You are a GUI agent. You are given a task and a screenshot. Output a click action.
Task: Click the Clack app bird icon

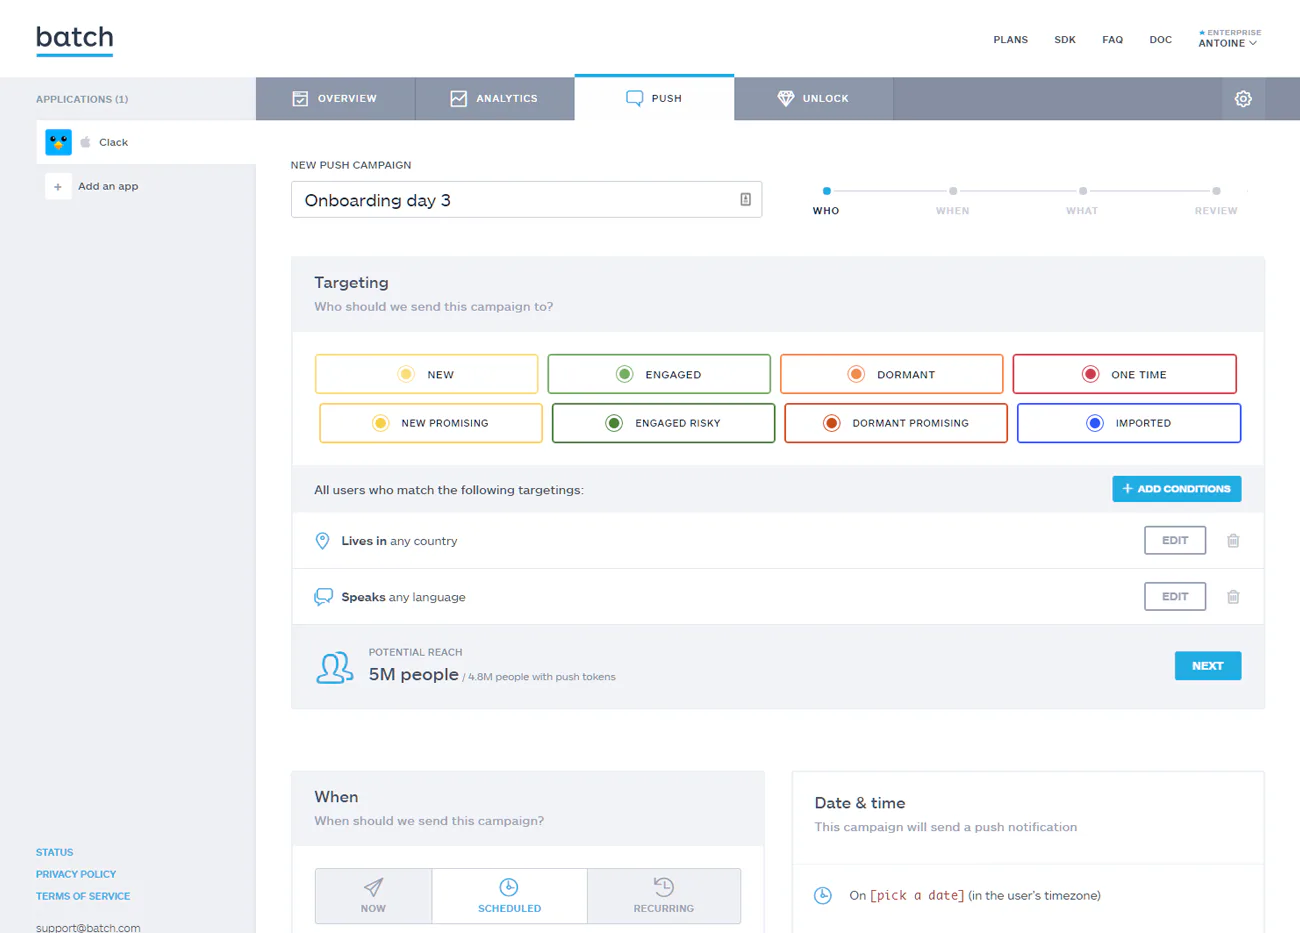point(59,142)
